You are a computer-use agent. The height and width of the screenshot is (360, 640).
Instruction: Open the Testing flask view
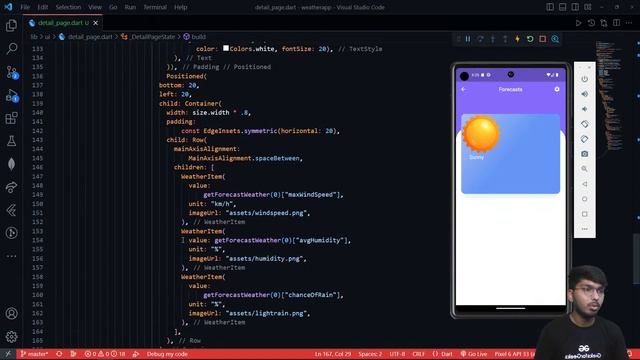click(x=11, y=141)
